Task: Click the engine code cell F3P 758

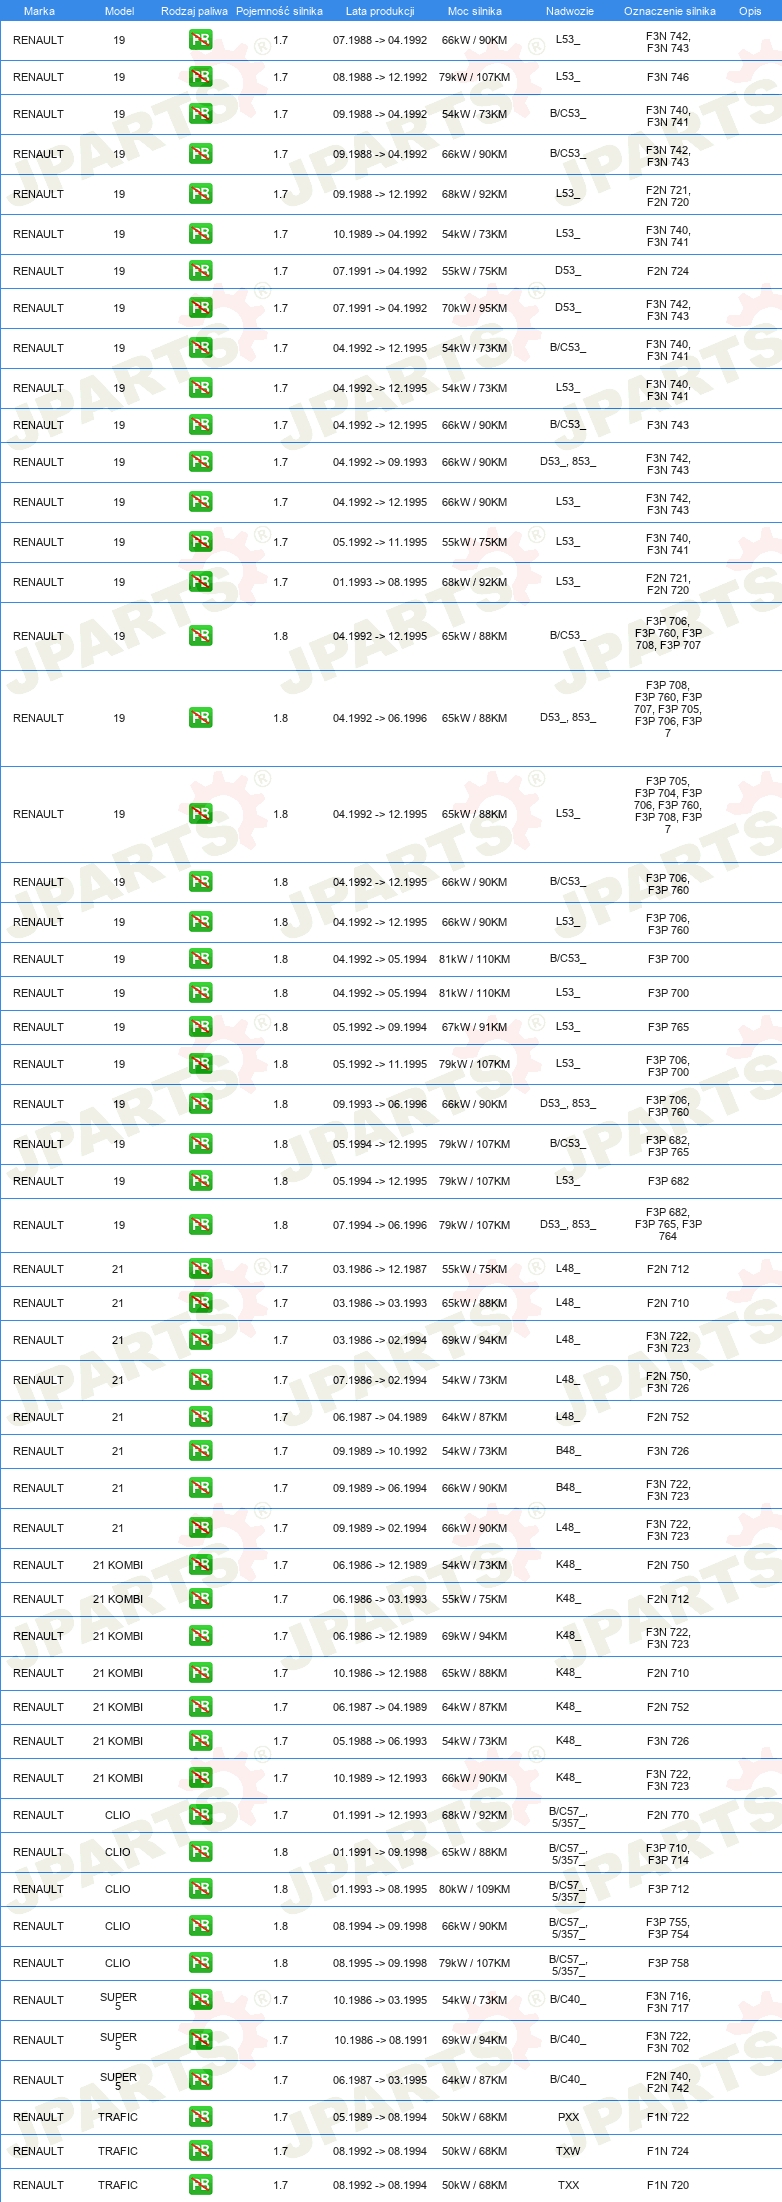Action: tap(668, 1963)
